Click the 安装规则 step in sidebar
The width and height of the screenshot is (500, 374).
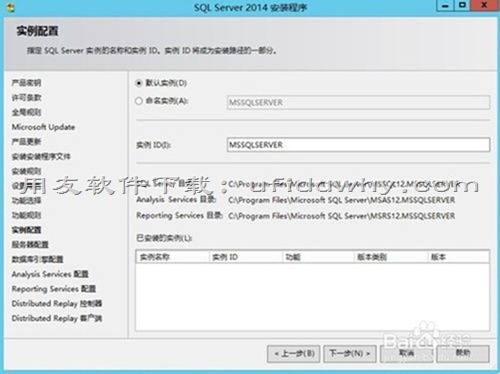26,171
